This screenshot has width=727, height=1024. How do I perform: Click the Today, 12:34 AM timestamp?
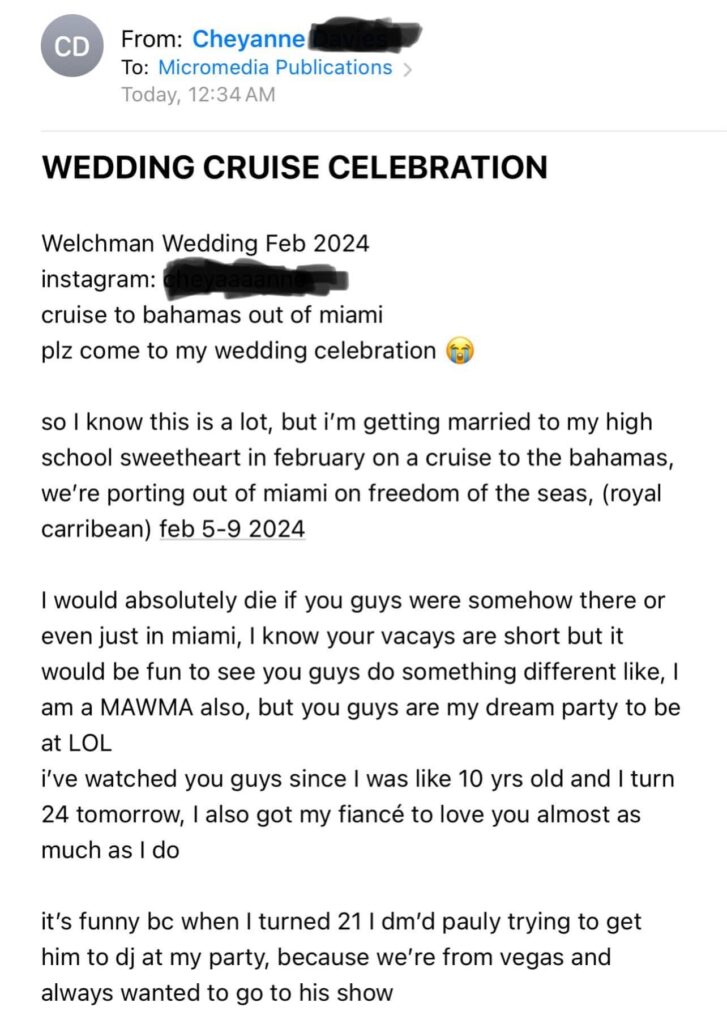(x=197, y=95)
